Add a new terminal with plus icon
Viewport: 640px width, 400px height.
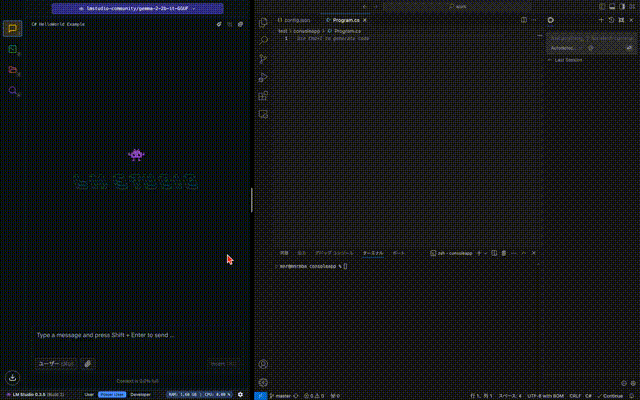pos(479,253)
